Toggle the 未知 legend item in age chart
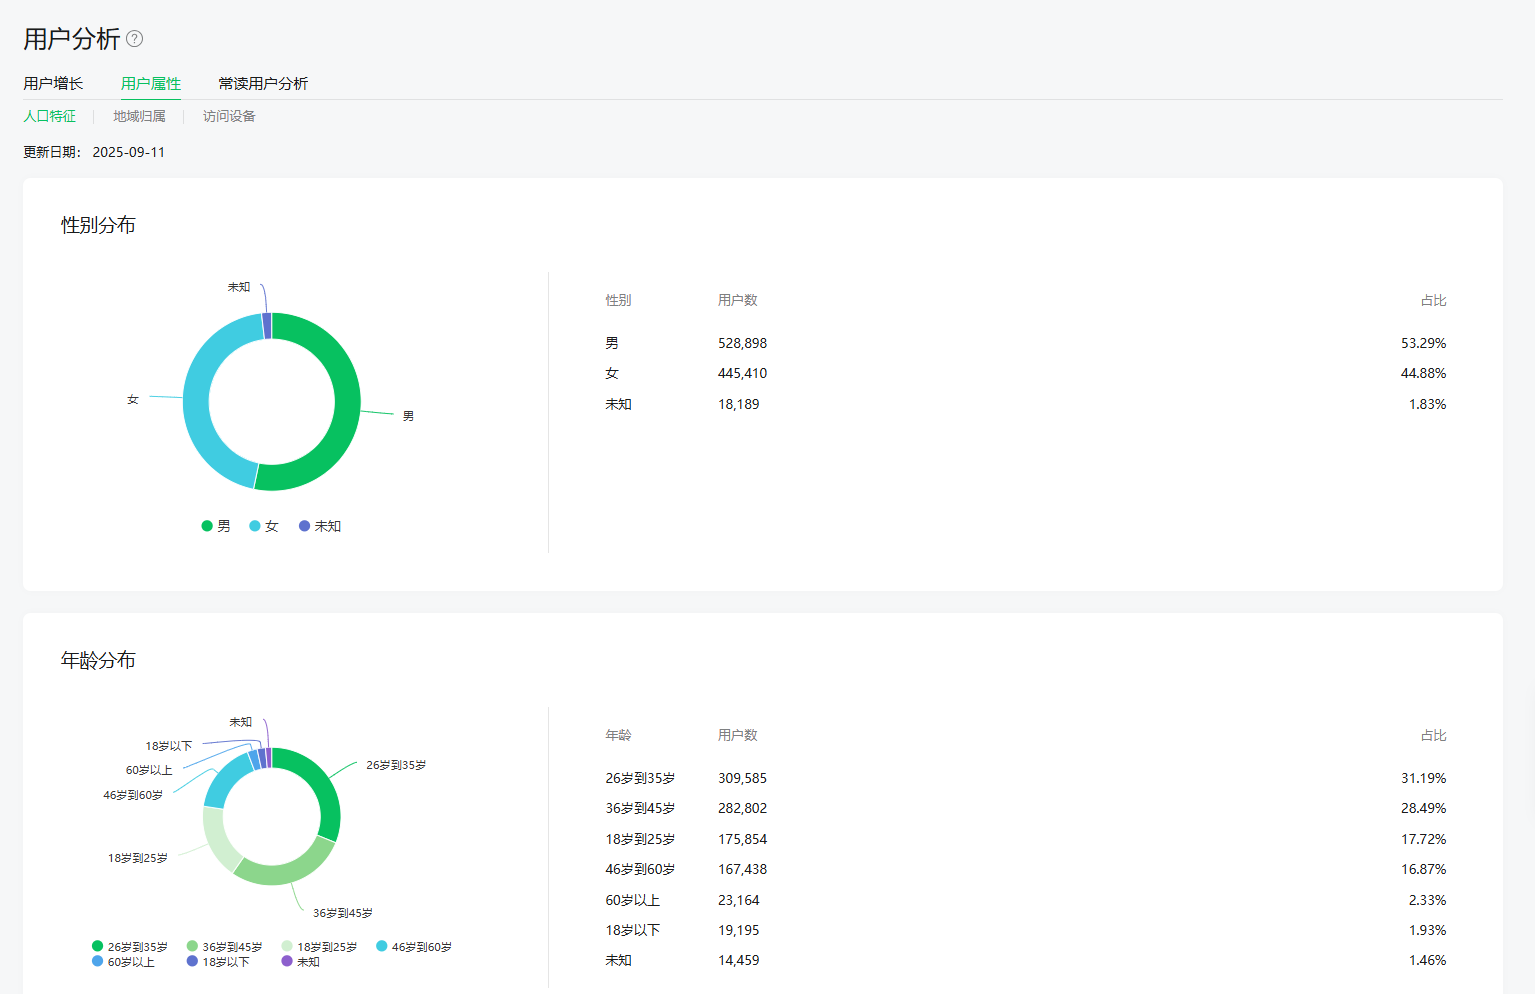1535x994 pixels. 301,962
